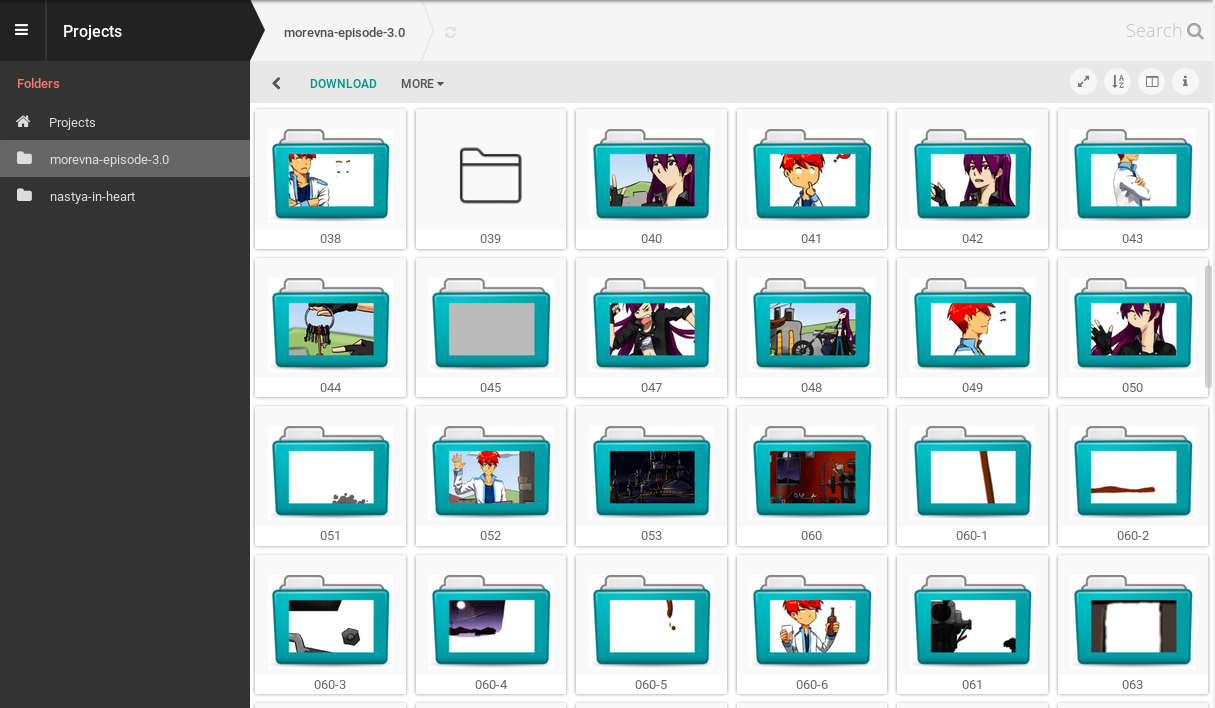1215x708 pixels.
Task: Open folder 047
Action: coord(651,328)
